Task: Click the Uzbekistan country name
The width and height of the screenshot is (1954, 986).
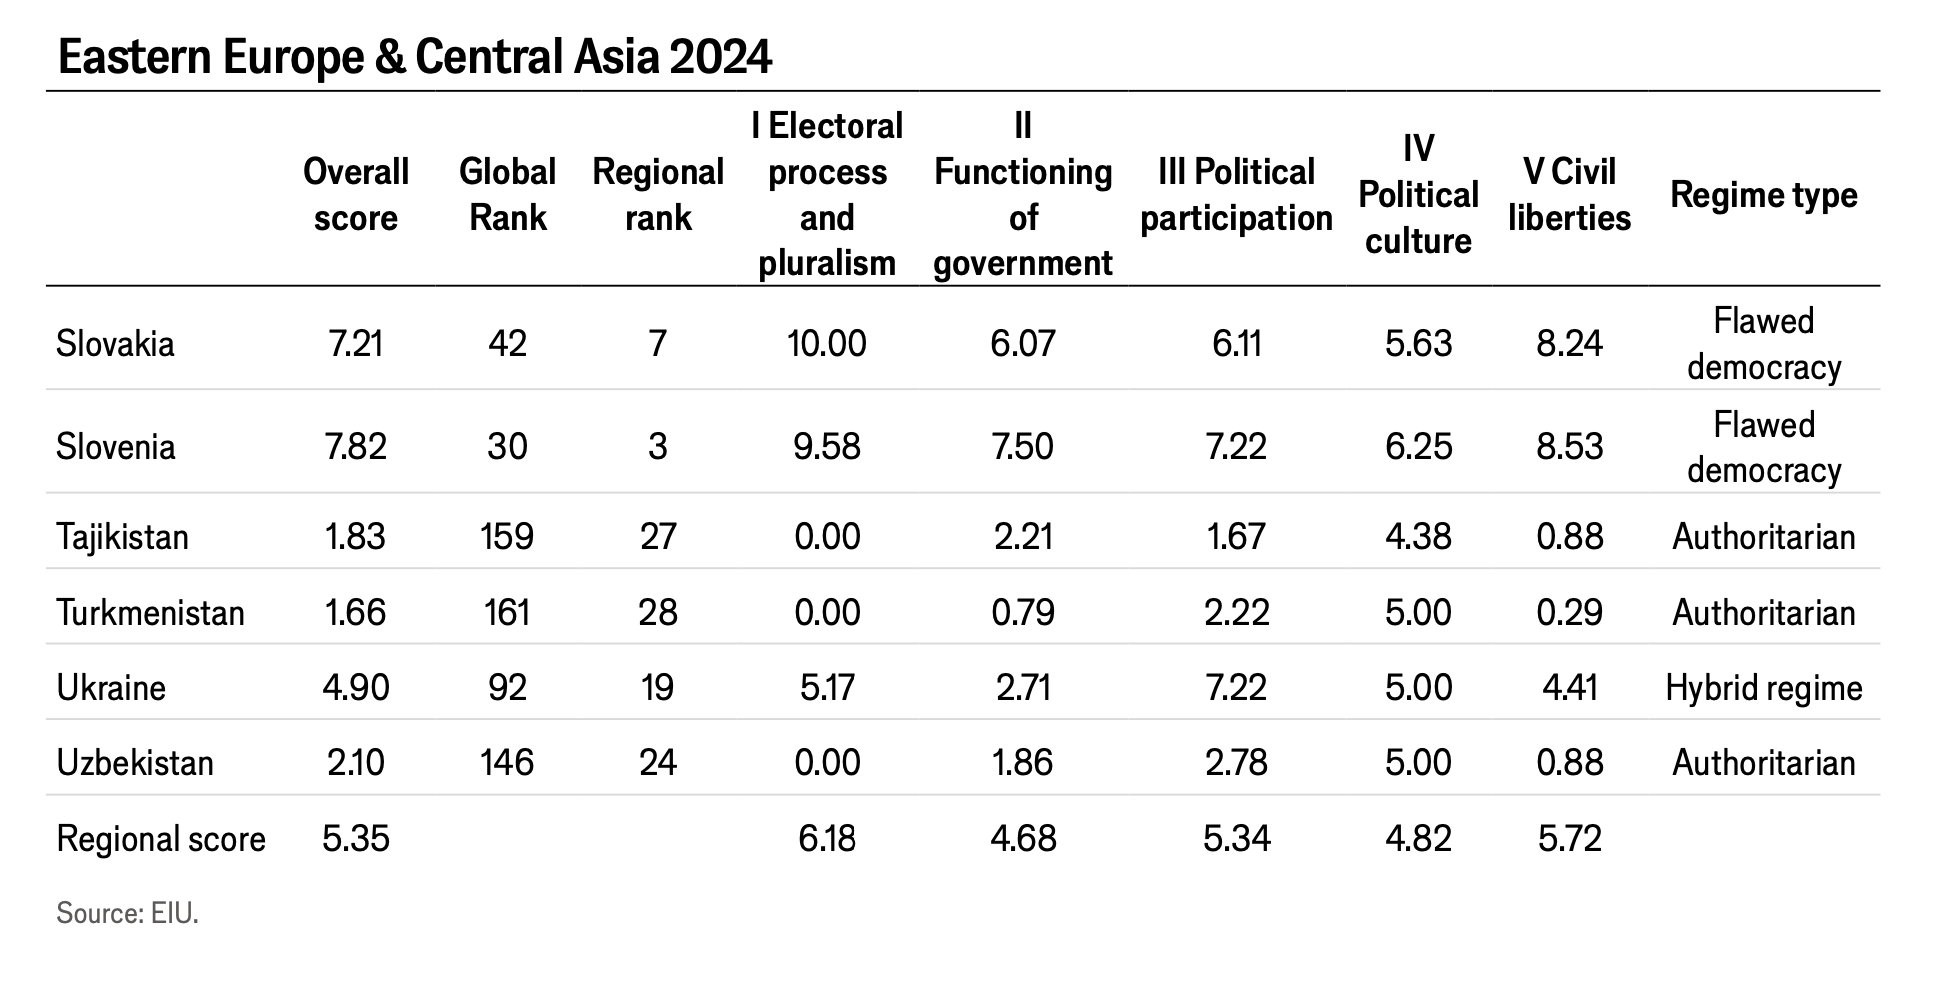Action: pyautogui.click(x=135, y=763)
